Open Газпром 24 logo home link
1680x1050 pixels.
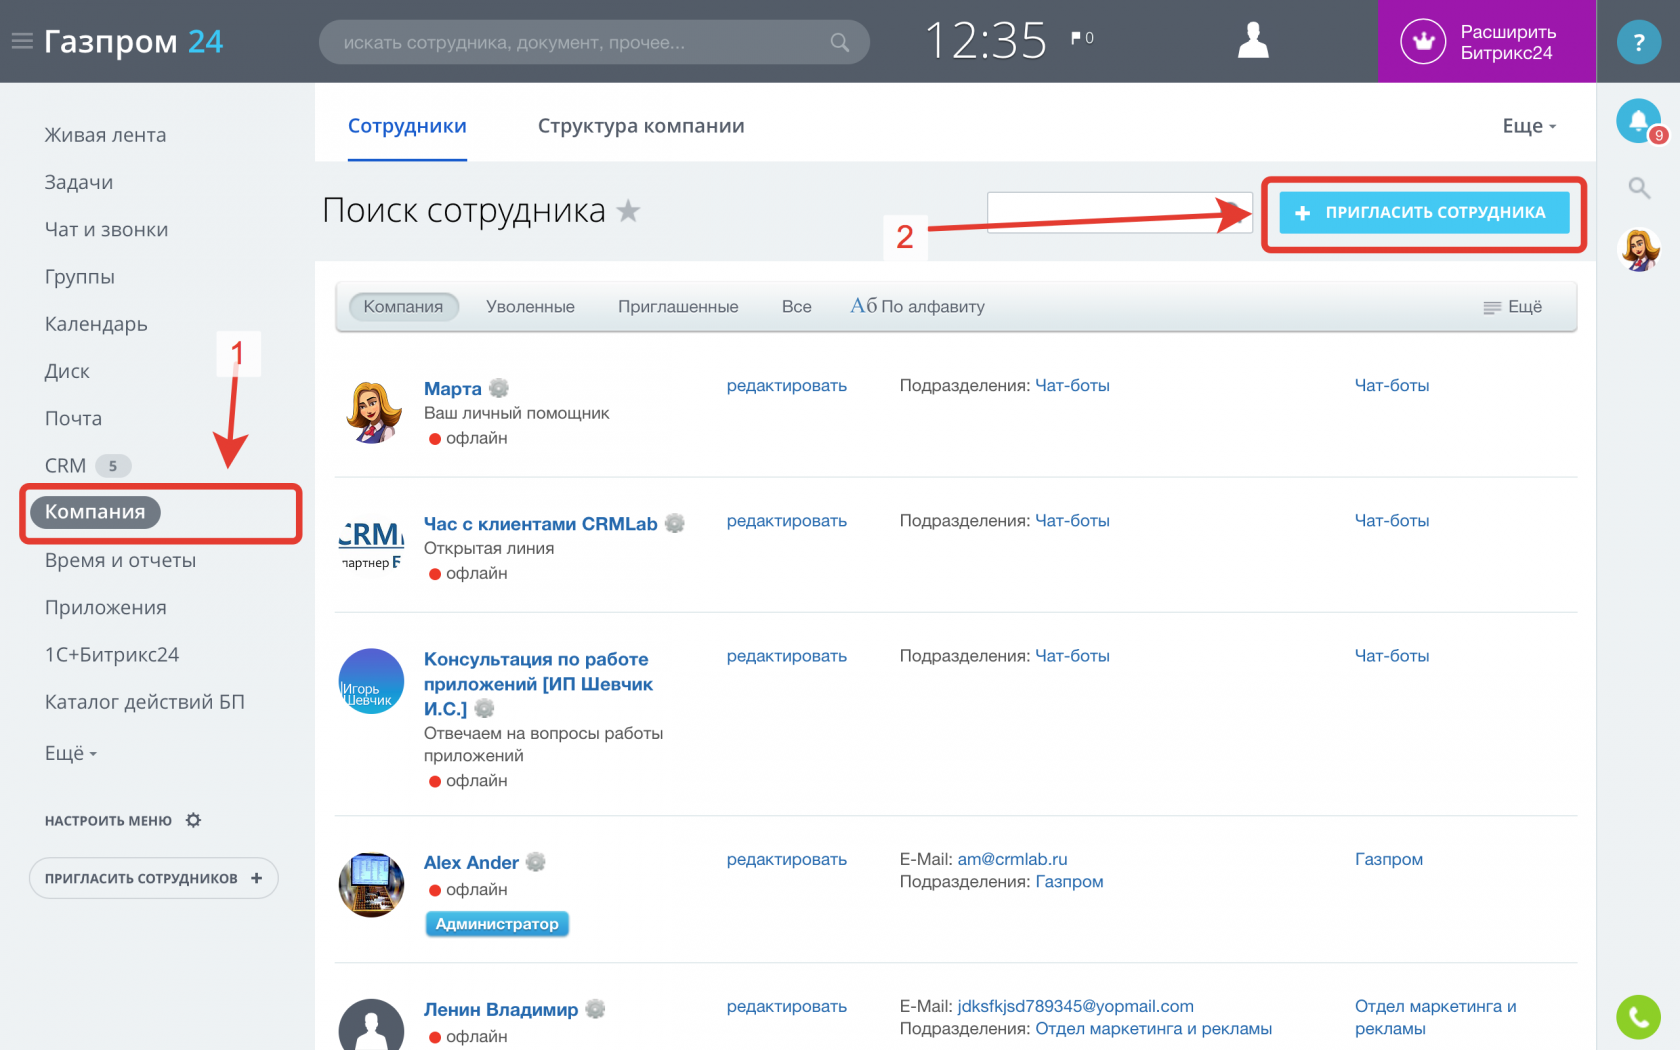(x=133, y=42)
